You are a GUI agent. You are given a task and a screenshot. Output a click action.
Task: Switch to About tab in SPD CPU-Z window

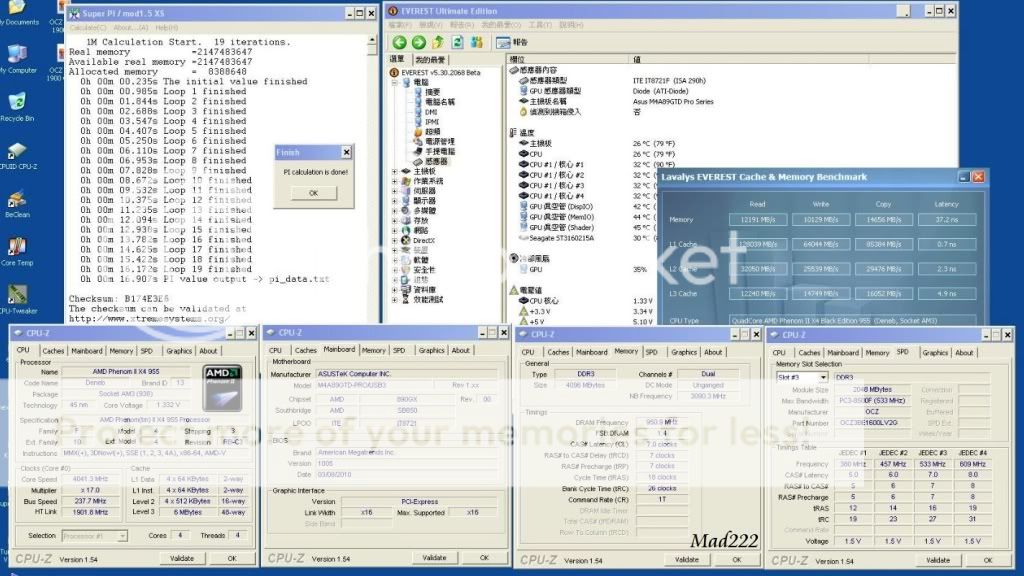pyautogui.click(x=964, y=353)
